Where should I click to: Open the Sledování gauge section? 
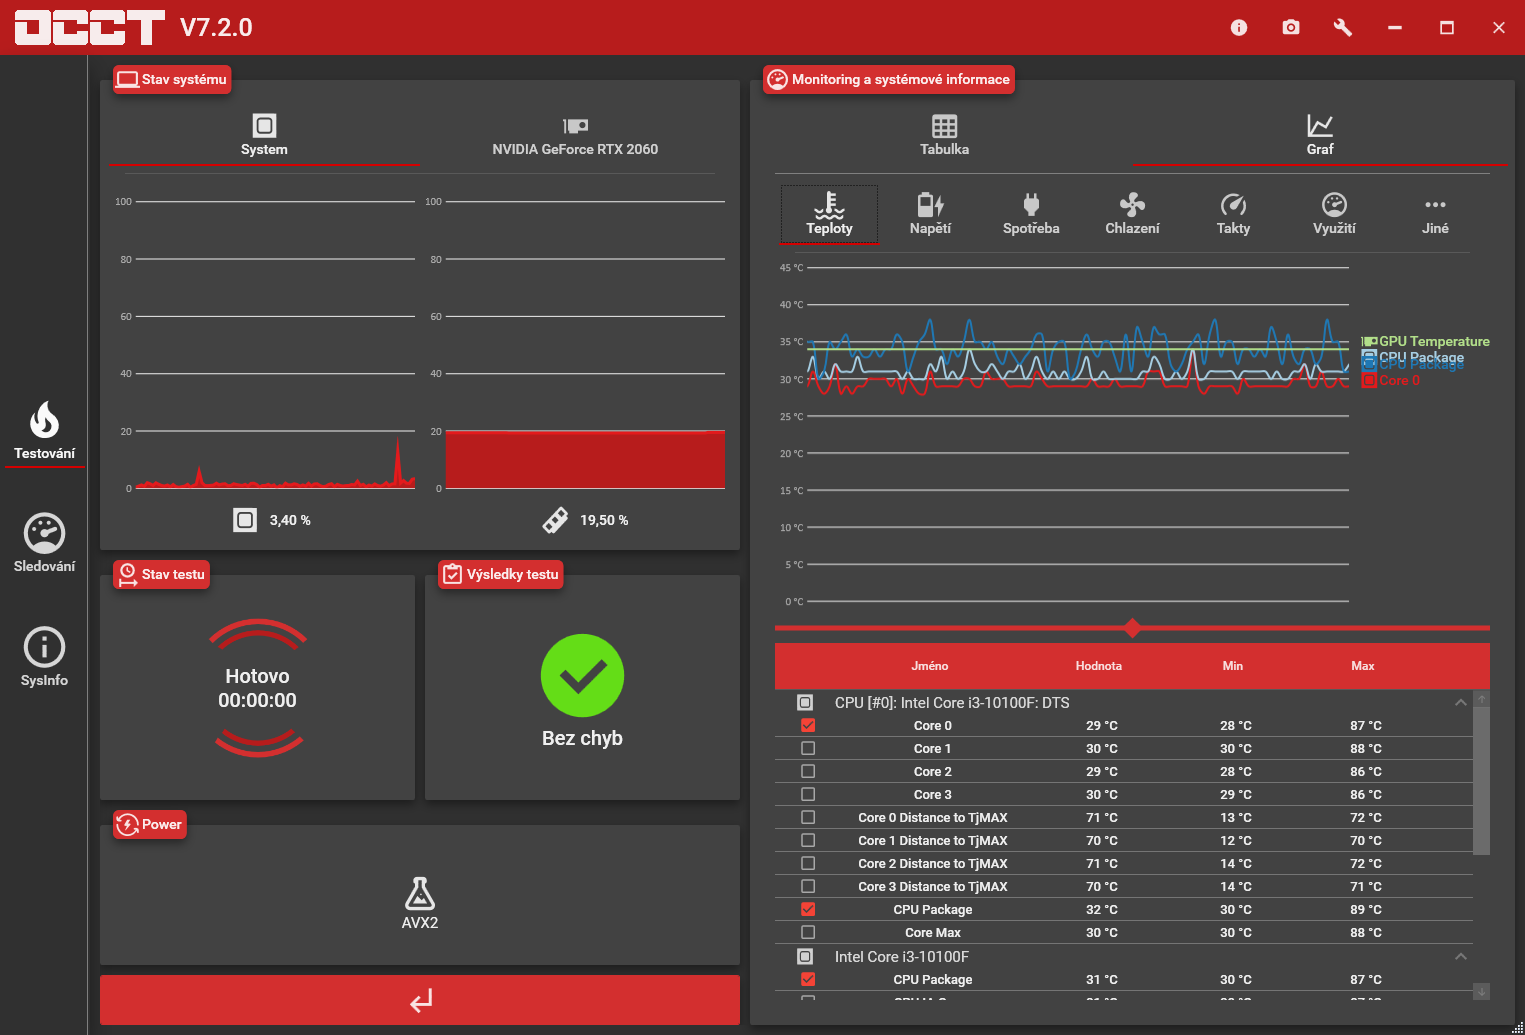[44, 544]
